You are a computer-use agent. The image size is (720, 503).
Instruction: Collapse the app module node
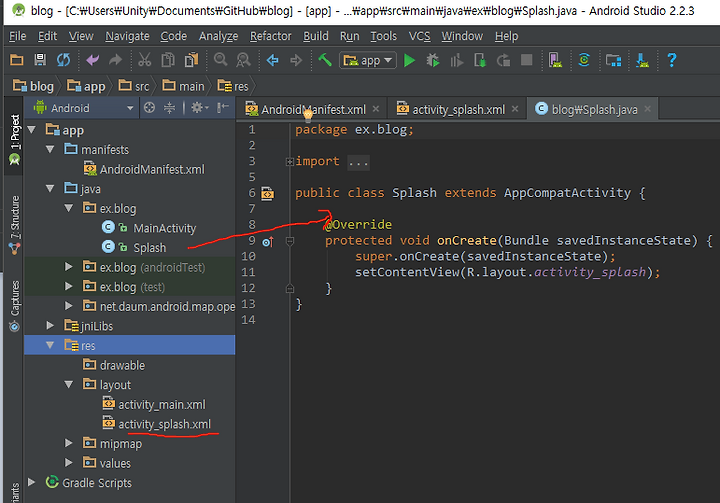pos(32,130)
